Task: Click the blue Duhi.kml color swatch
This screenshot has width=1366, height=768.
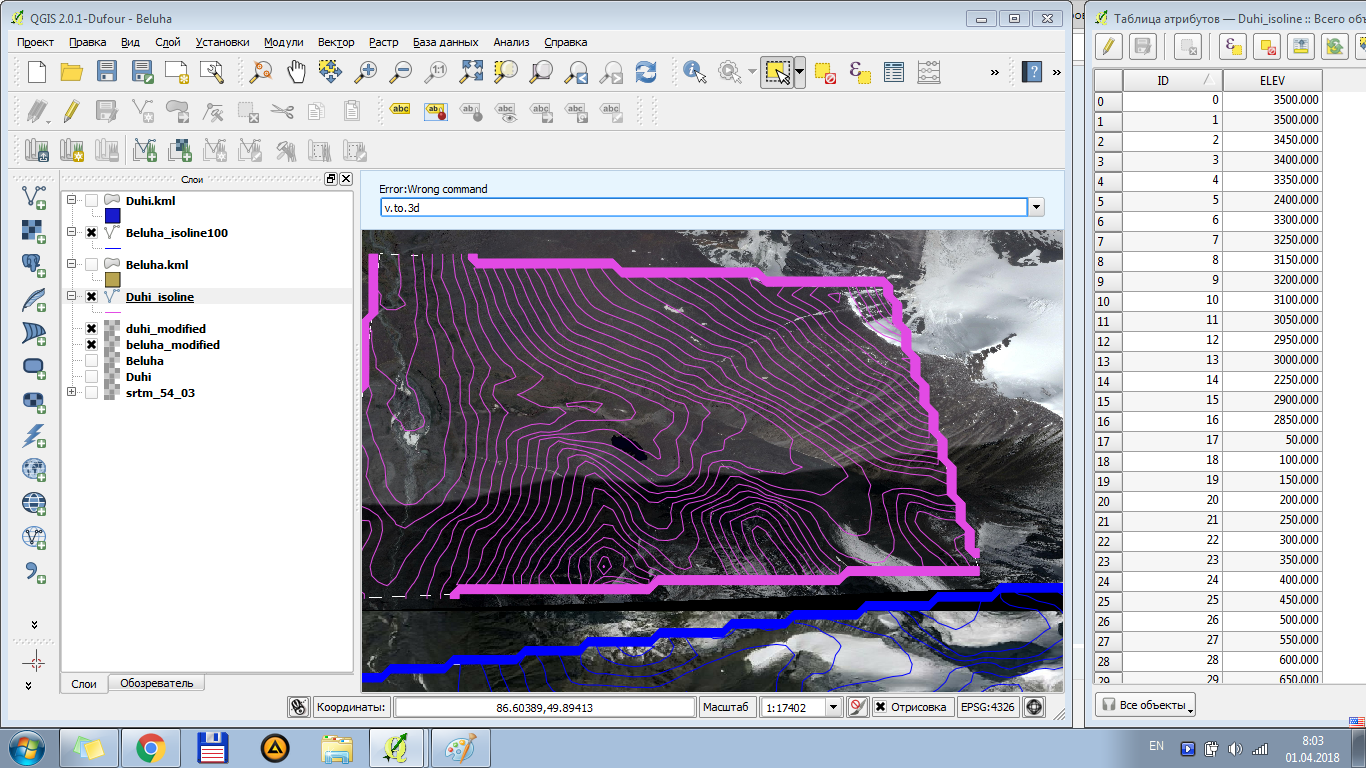Action: 113,216
